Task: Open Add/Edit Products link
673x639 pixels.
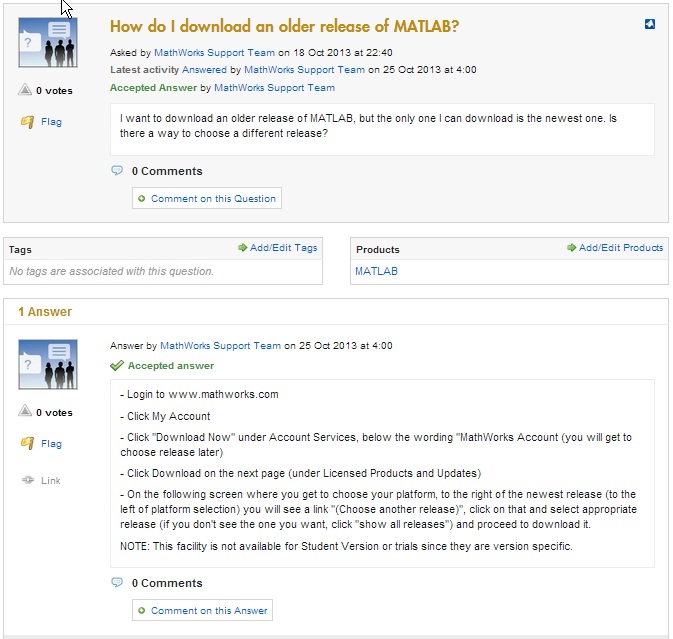Action: (x=615, y=248)
